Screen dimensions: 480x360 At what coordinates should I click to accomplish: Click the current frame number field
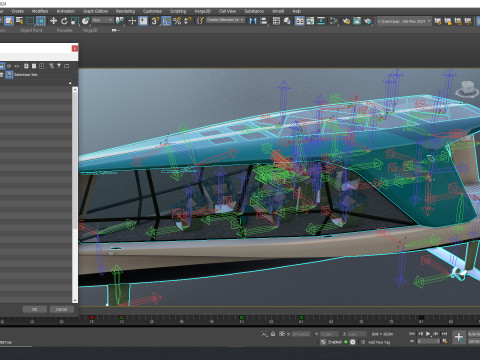pyautogui.click(x=429, y=341)
